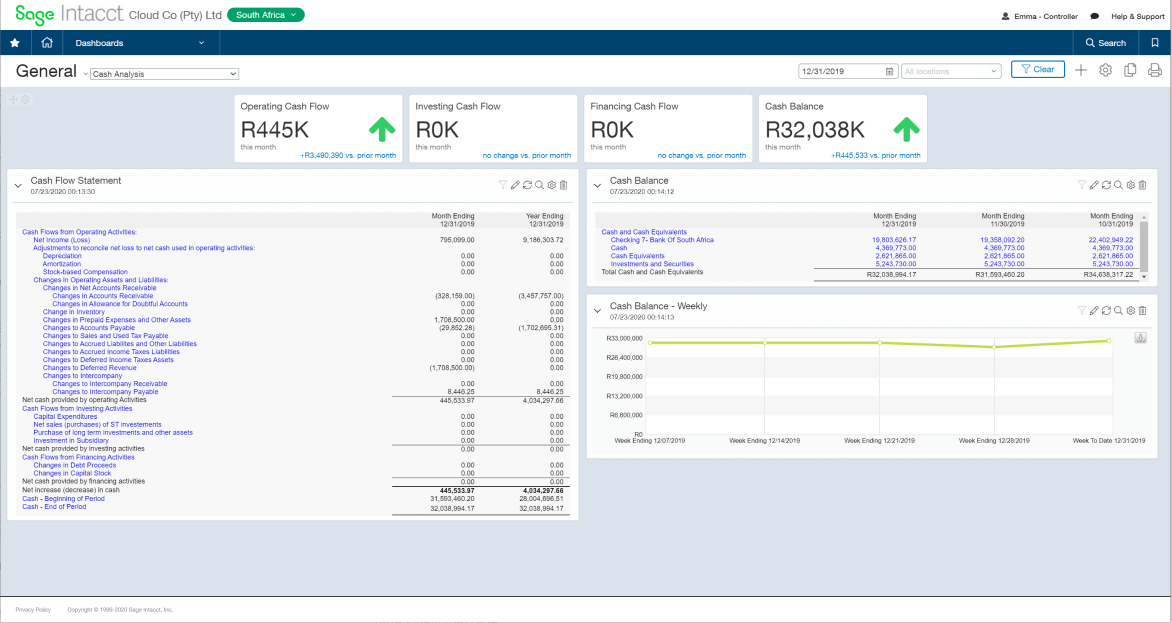The image size is (1172, 623).
Task: Open Help & Support link
Action: coord(1138,16)
